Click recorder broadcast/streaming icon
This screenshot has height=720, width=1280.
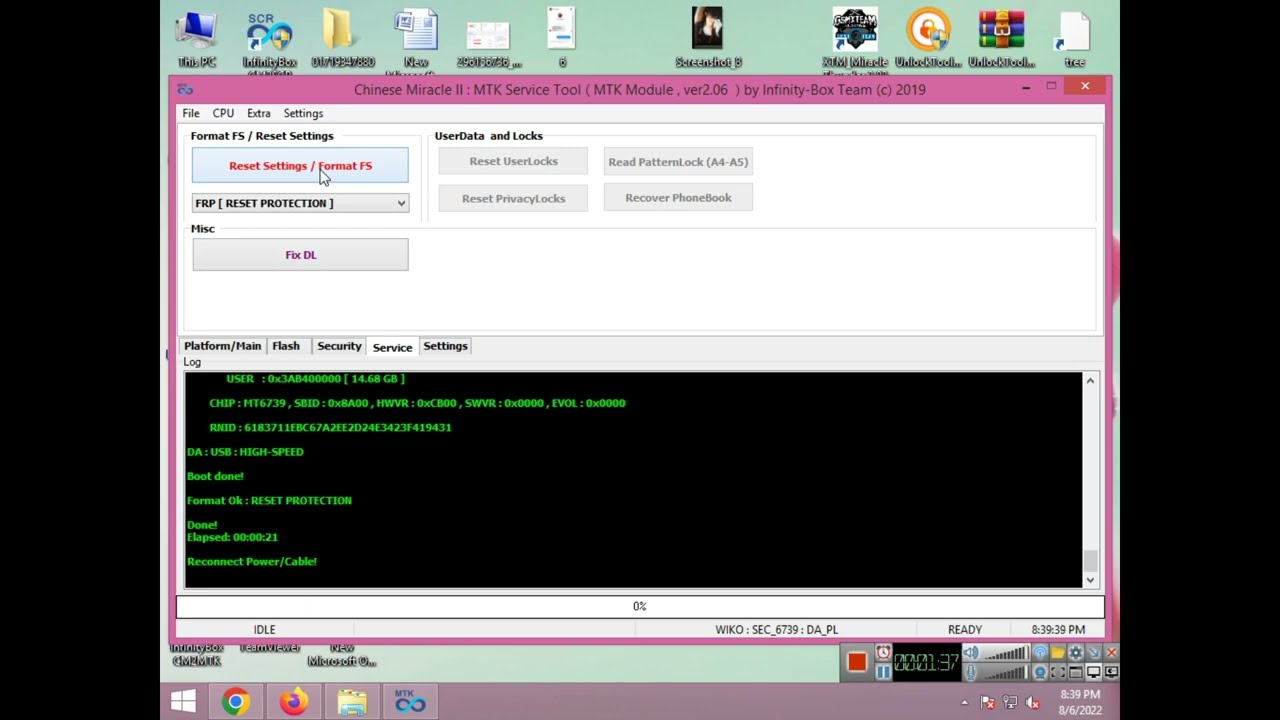[x=1040, y=652]
